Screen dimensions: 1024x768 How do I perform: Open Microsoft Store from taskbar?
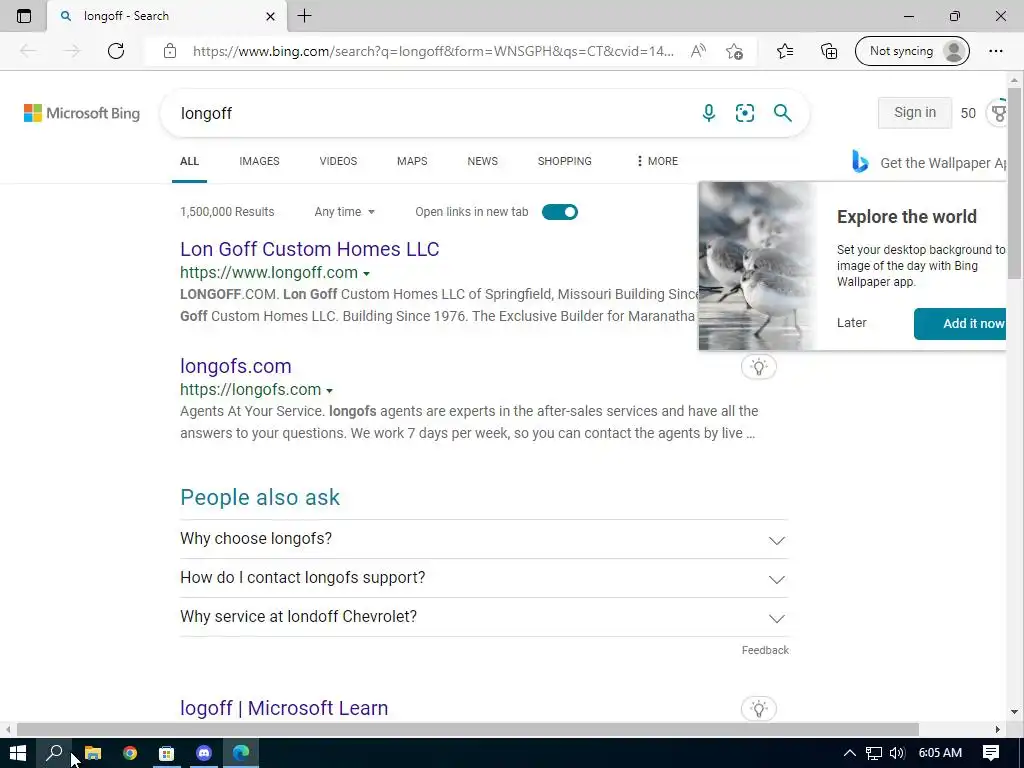point(167,753)
